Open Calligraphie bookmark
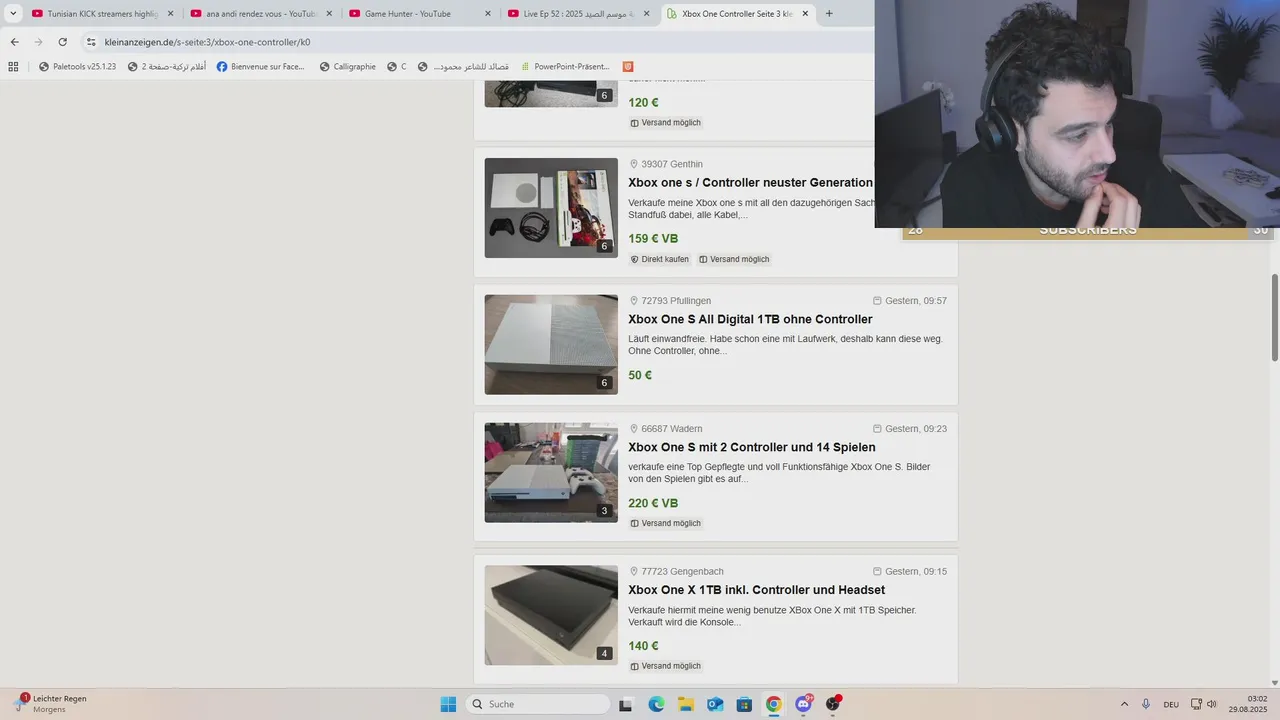This screenshot has height=720, width=1280. 347,67
